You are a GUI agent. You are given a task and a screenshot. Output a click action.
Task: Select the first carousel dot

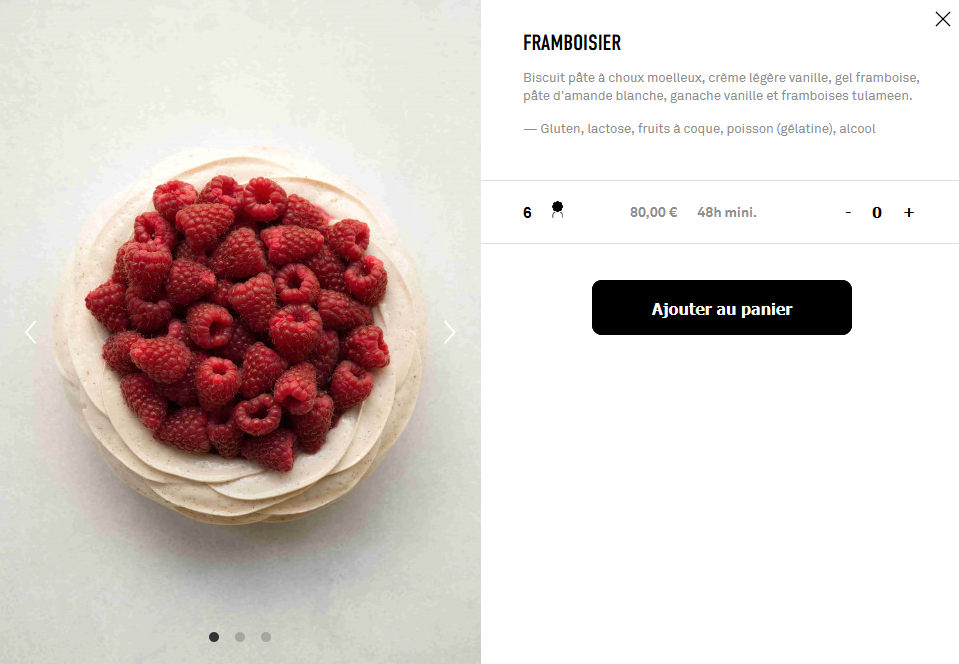pos(214,637)
